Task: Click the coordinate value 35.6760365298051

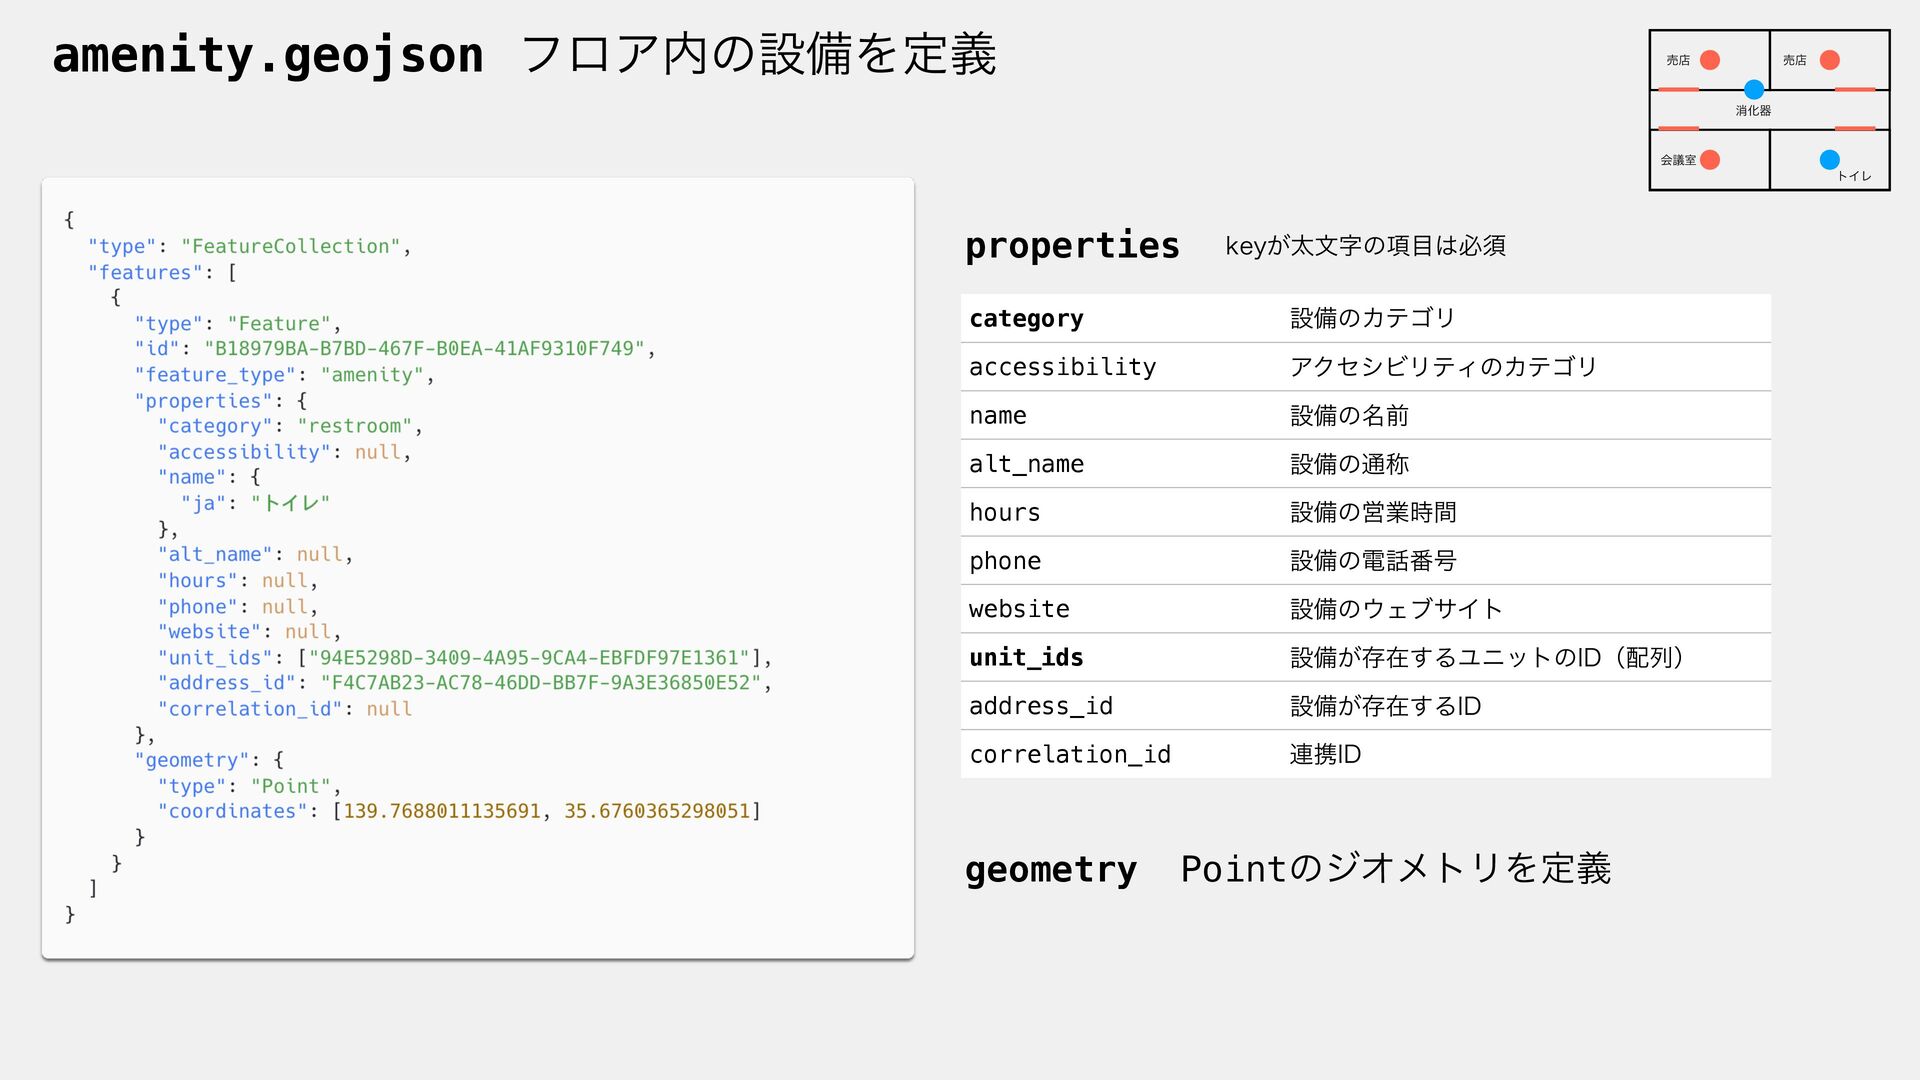Action: pos(657,811)
